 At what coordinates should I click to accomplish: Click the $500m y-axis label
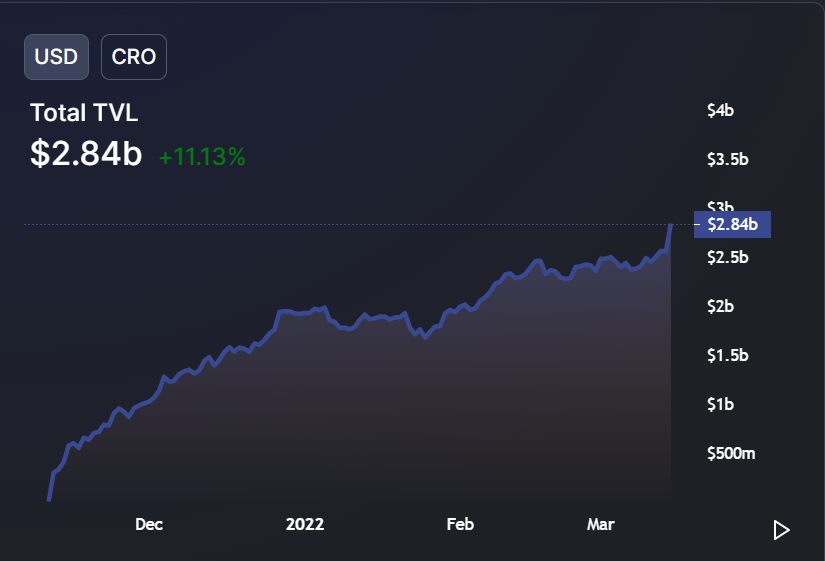[x=731, y=453]
